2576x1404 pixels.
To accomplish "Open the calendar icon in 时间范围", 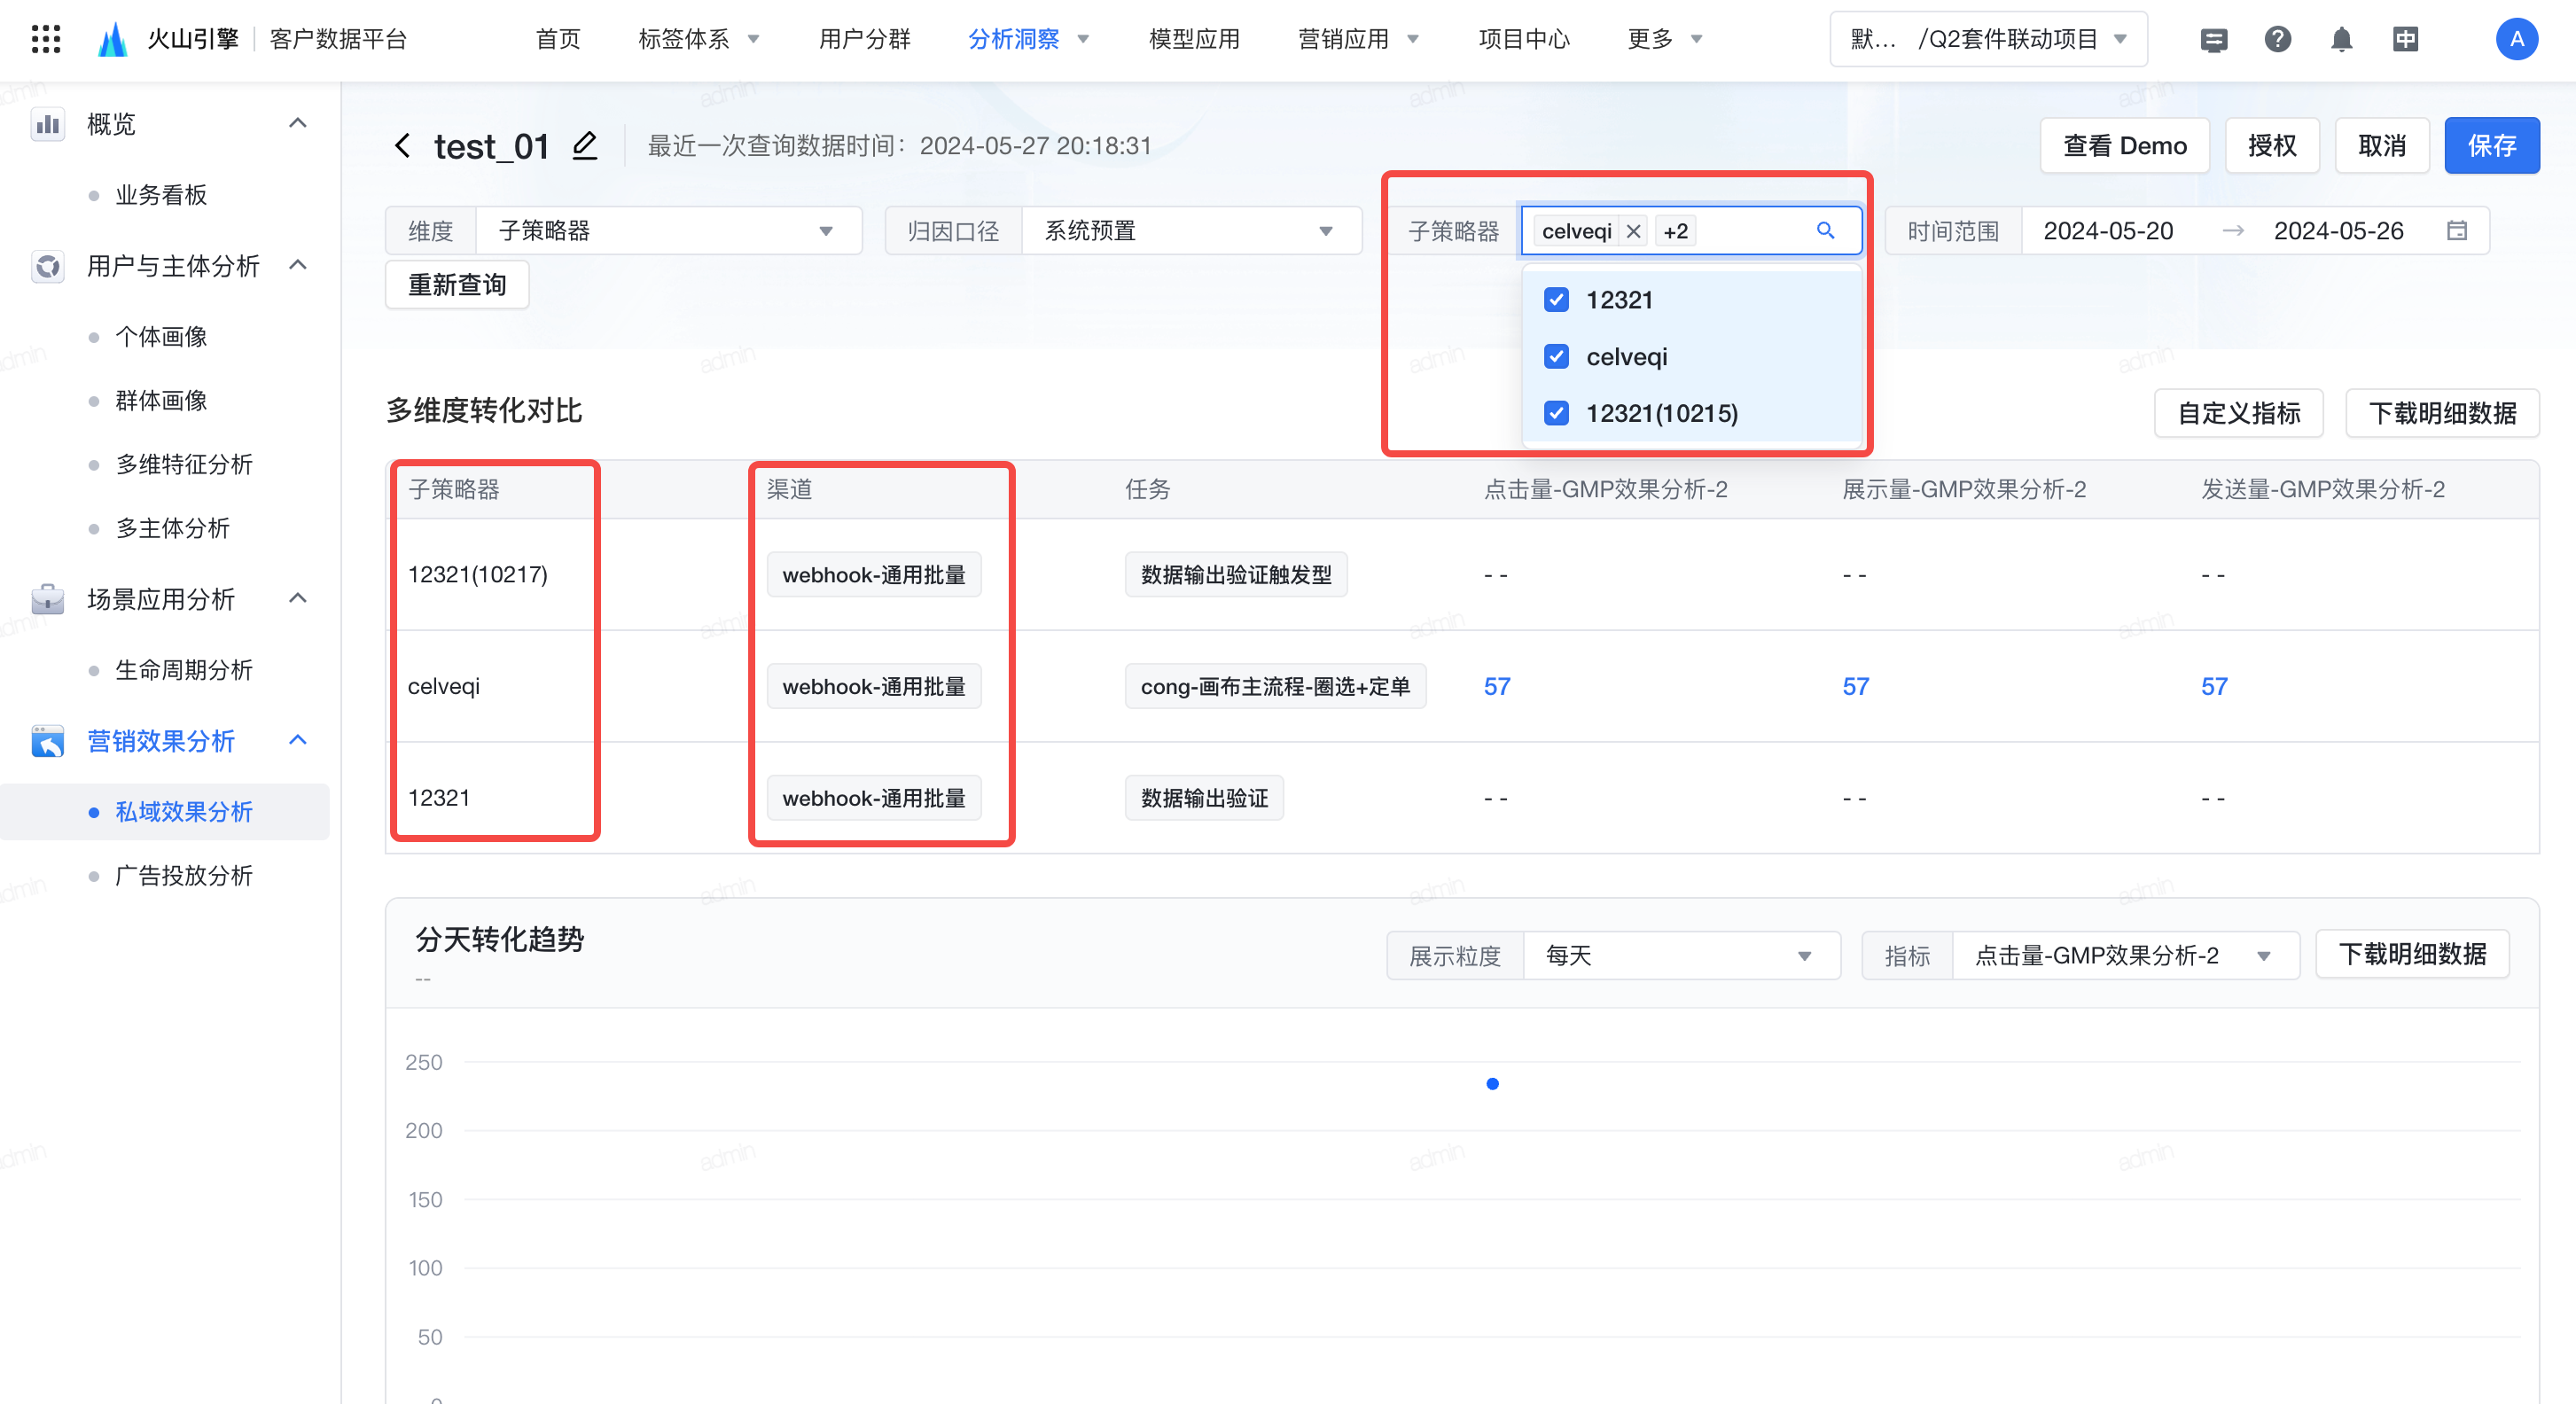I will (2457, 231).
